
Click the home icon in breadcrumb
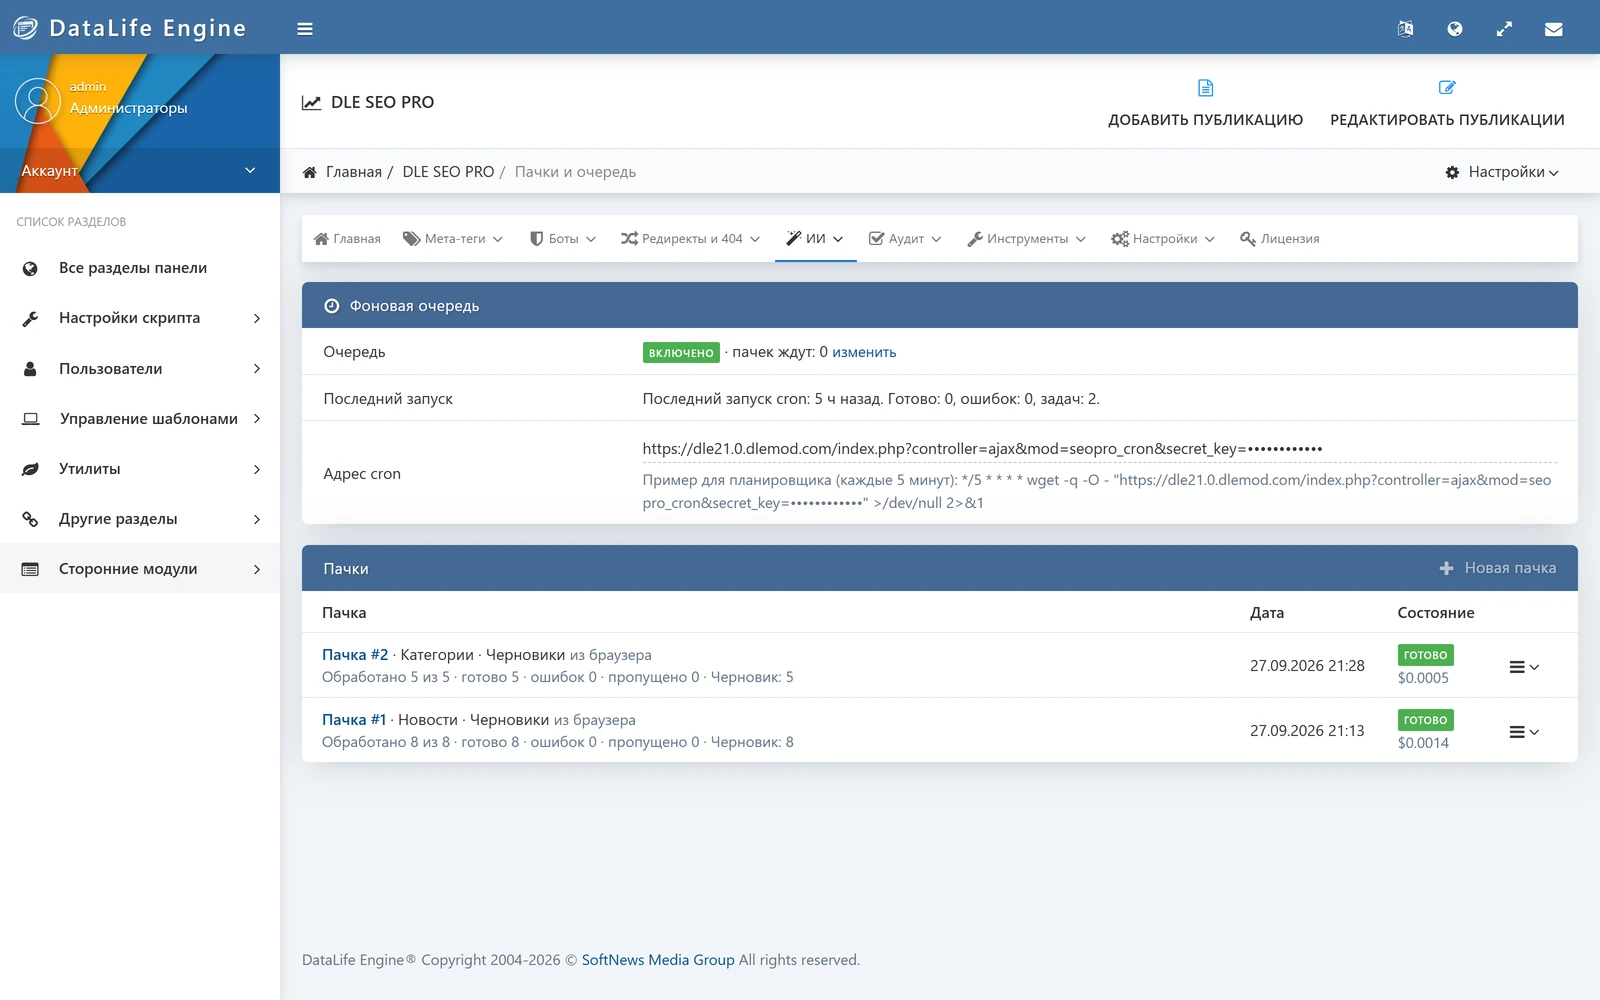(310, 172)
